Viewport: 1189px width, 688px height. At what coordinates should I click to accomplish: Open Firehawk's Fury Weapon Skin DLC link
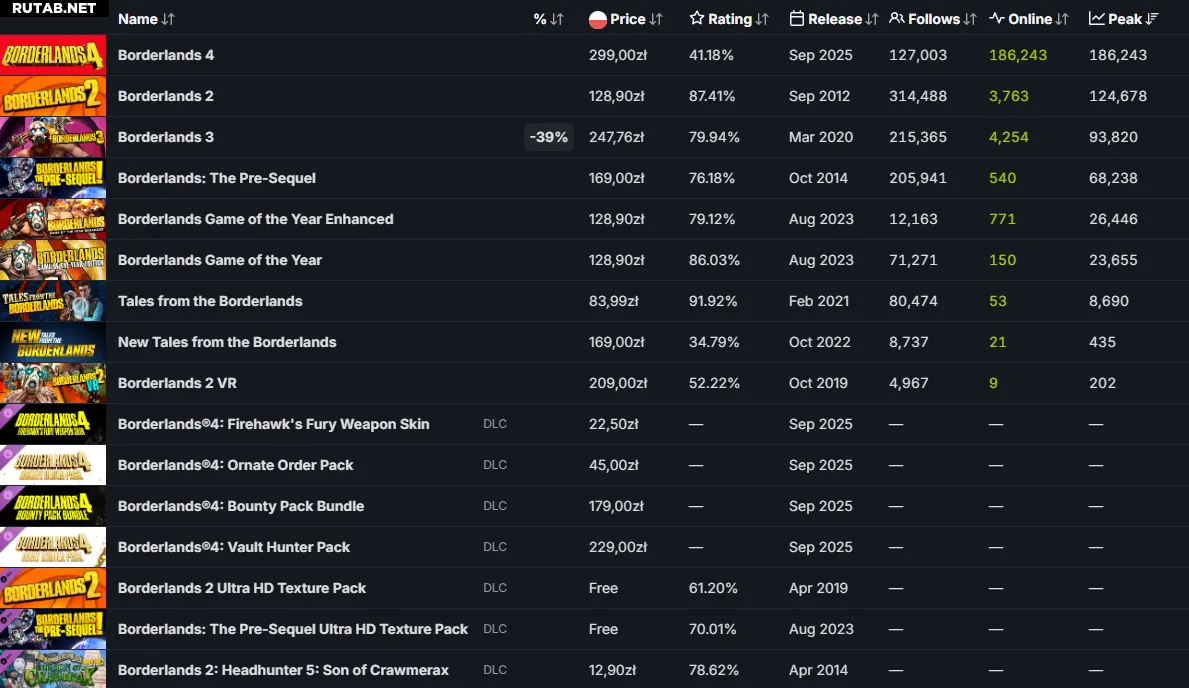point(274,424)
